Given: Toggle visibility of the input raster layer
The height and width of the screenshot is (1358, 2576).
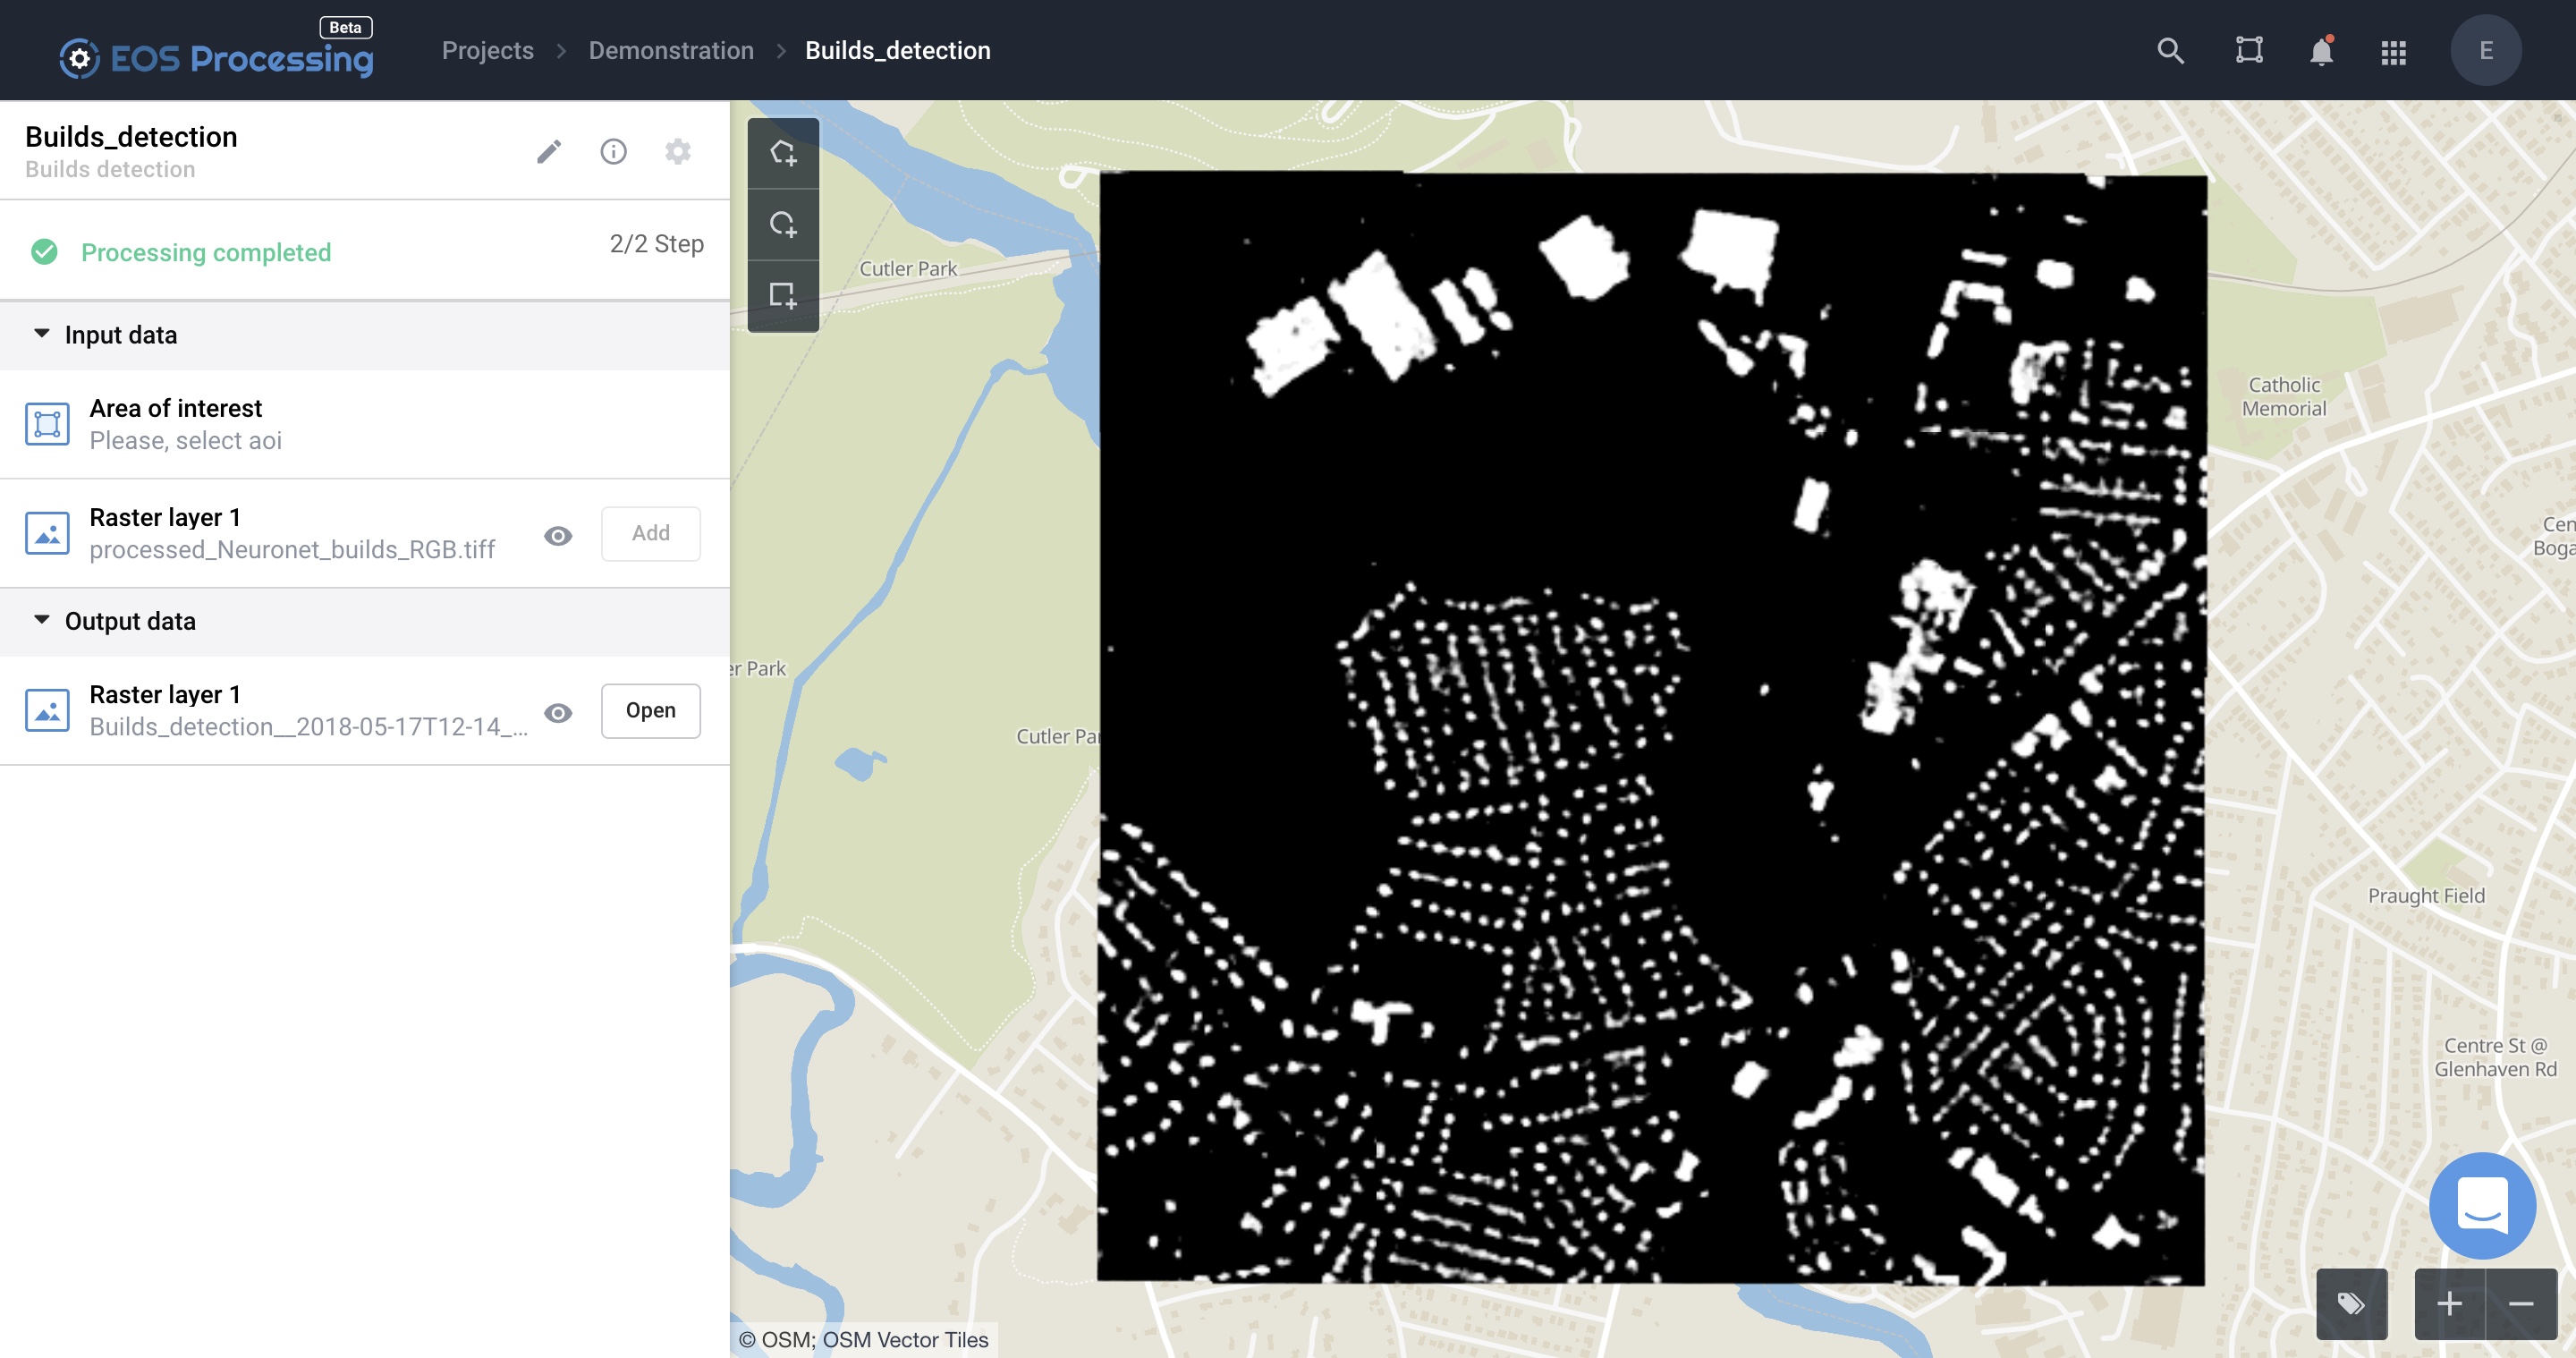Looking at the screenshot, I should tap(558, 535).
